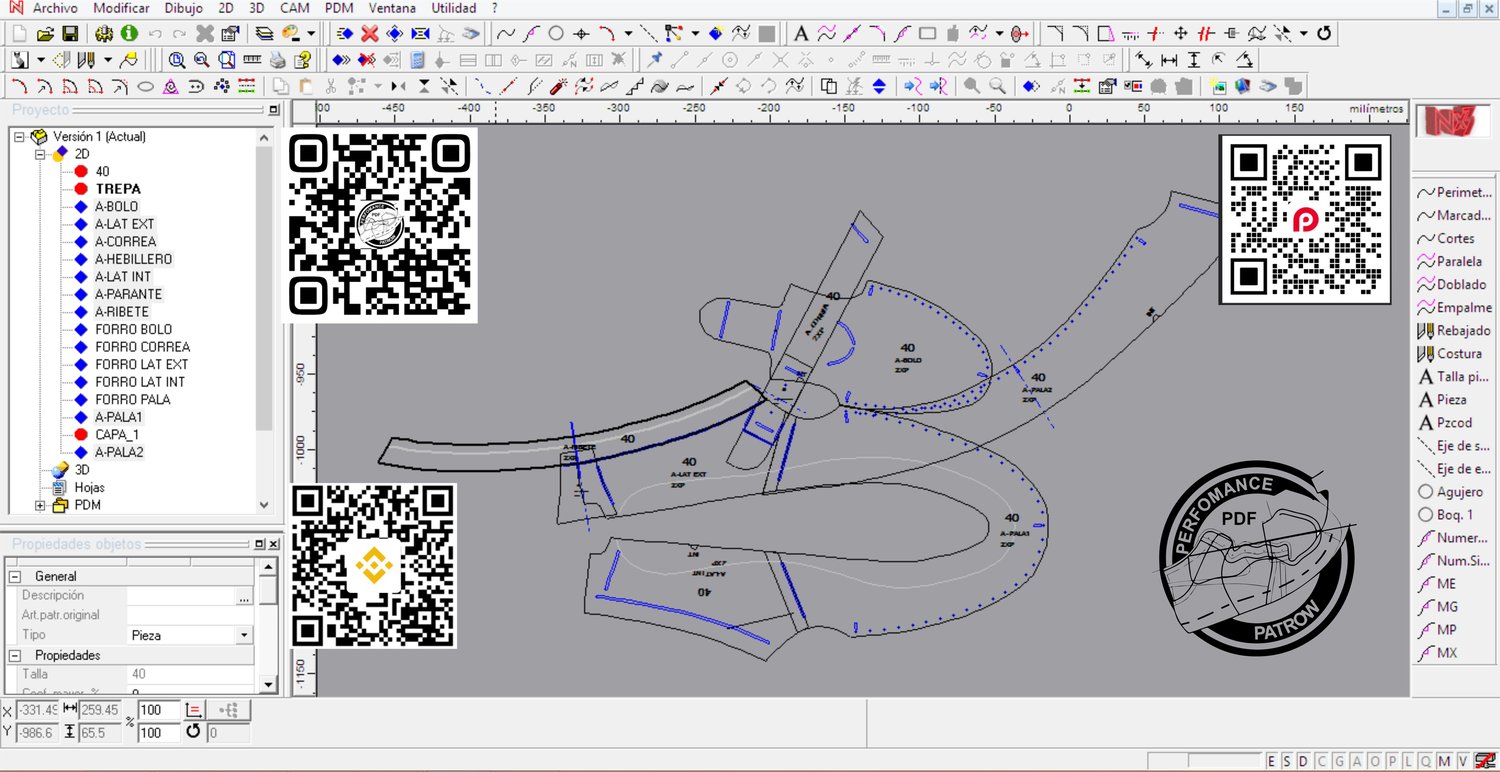The height and width of the screenshot is (772, 1500).
Task: Click the red X delete piece icon
Action: click(x=370, y=34)
